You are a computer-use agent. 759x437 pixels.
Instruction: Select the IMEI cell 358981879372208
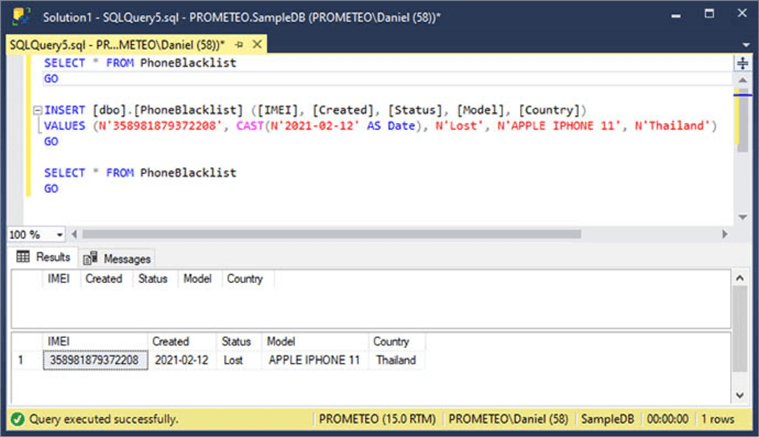[95, 360]
